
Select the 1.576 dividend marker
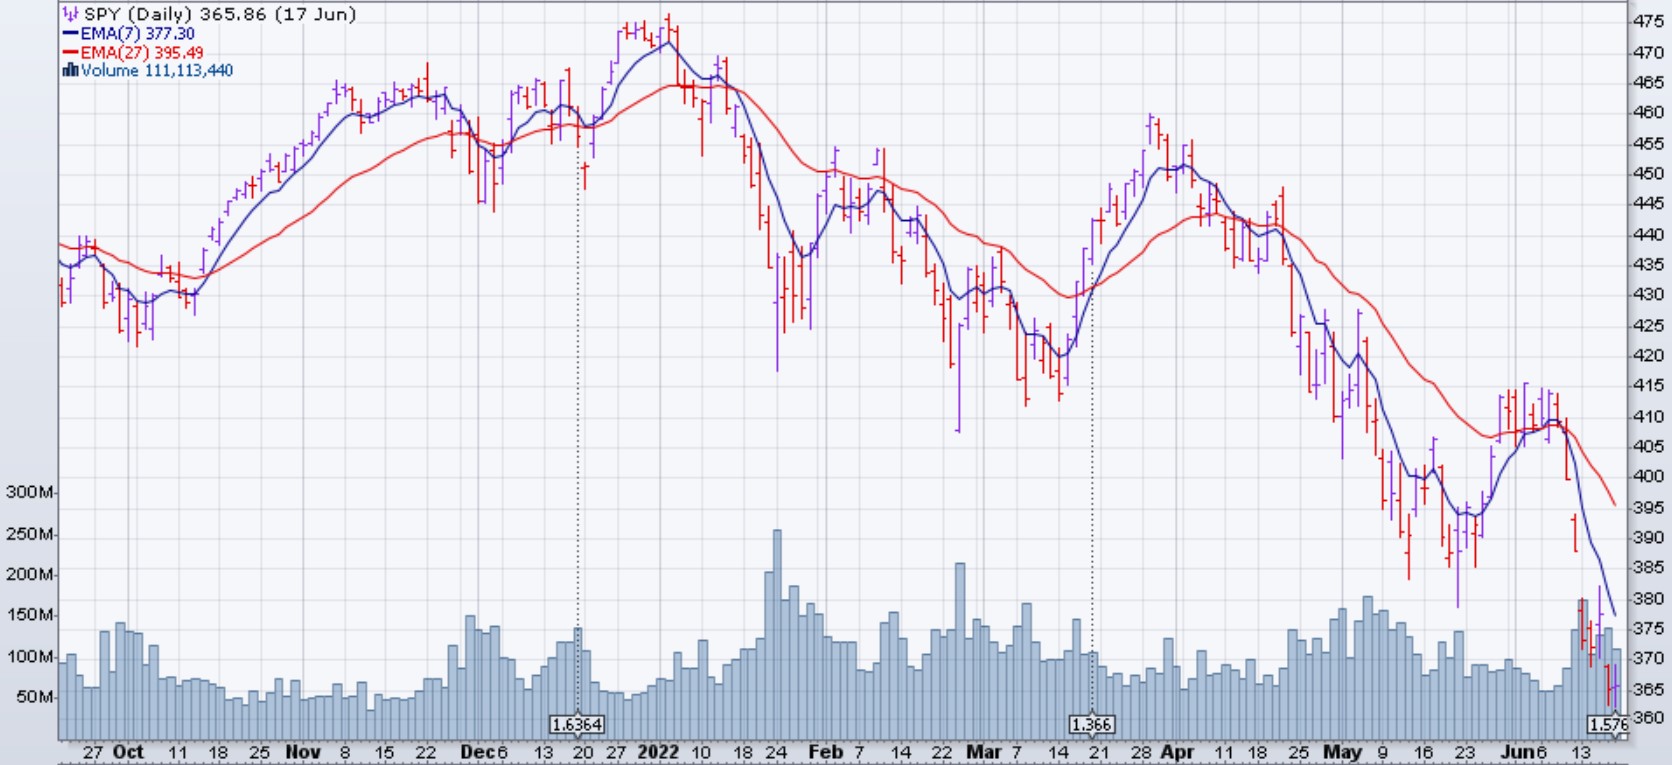(x=1608, y=724)
